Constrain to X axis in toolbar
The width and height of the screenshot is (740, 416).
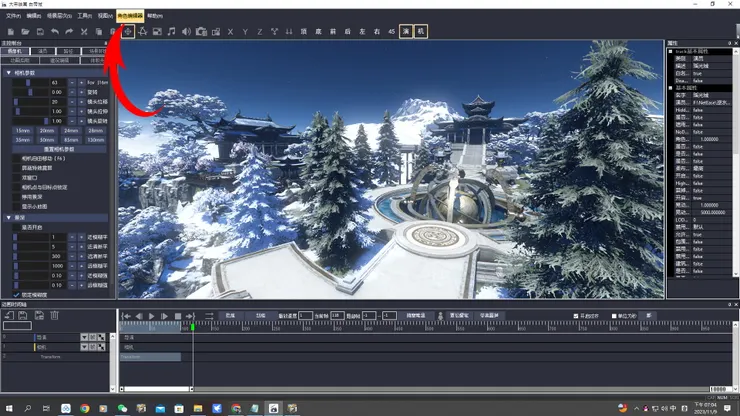(x=230, y=32)
